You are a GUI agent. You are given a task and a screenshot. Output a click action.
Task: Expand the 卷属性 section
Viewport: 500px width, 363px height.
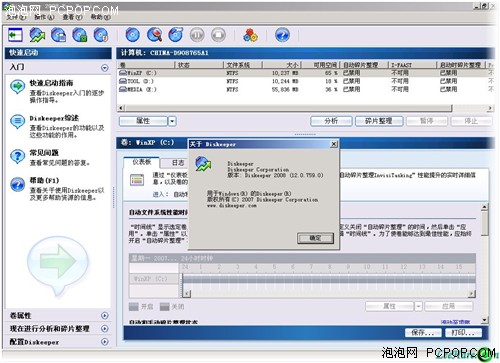[x=105, y=315]
